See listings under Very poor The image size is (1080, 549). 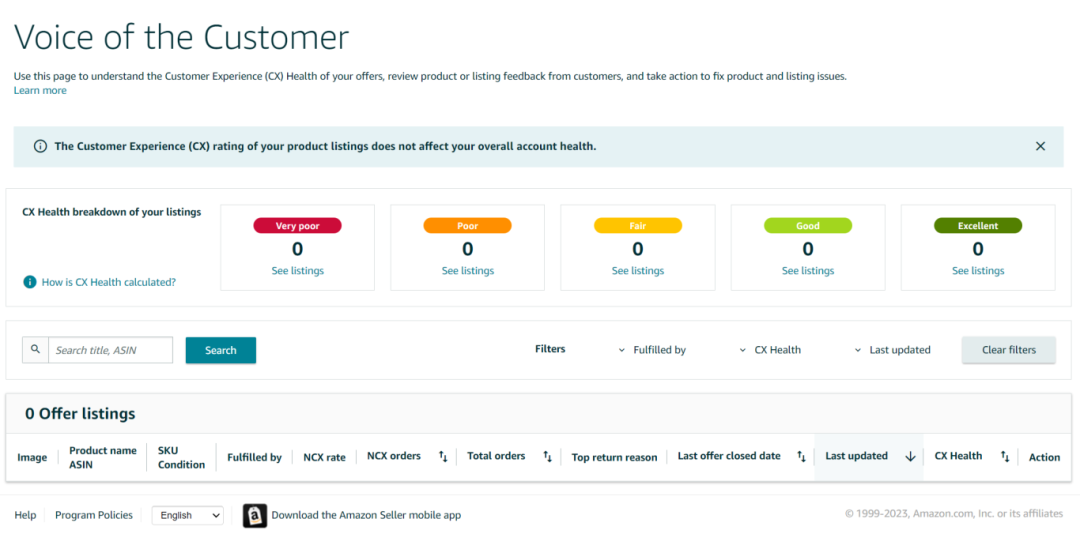(x=297, y=271)
